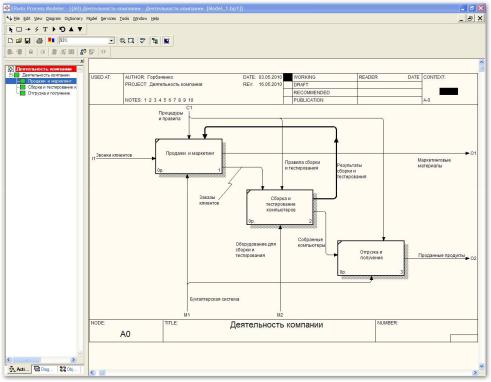Click the spelling check icon
The image size is (491, 382).
[143, 41]
